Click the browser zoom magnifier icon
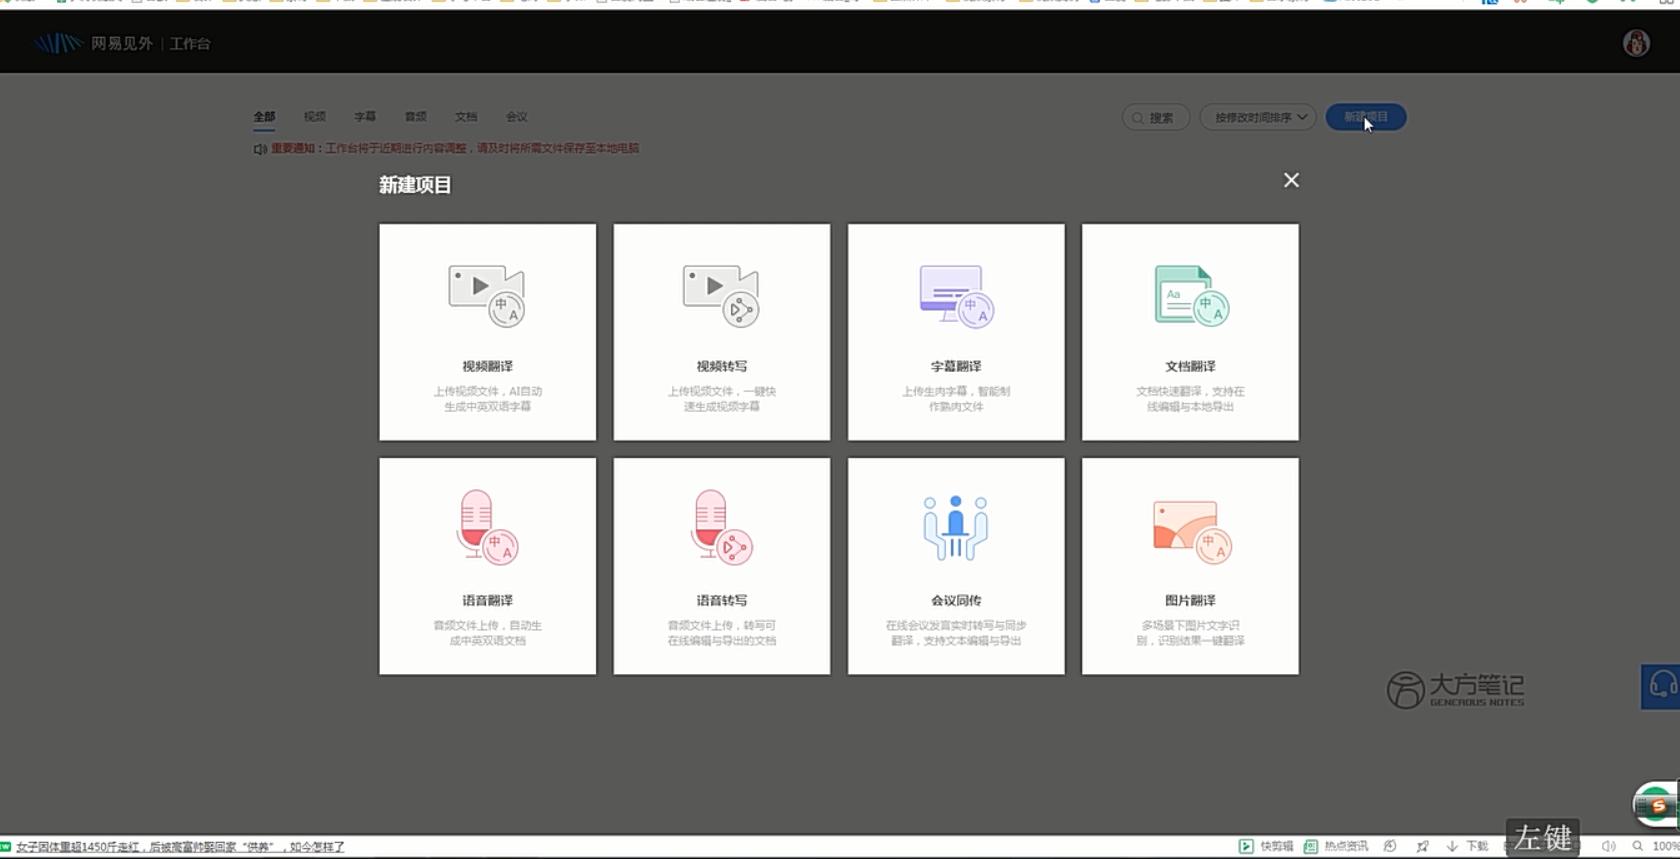This screenshot has height=859, width=1680. click(1637, 846)
